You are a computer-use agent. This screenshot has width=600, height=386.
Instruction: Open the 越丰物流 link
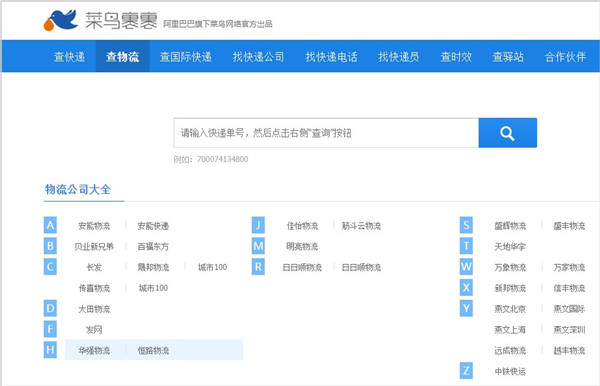coord(569,350)
